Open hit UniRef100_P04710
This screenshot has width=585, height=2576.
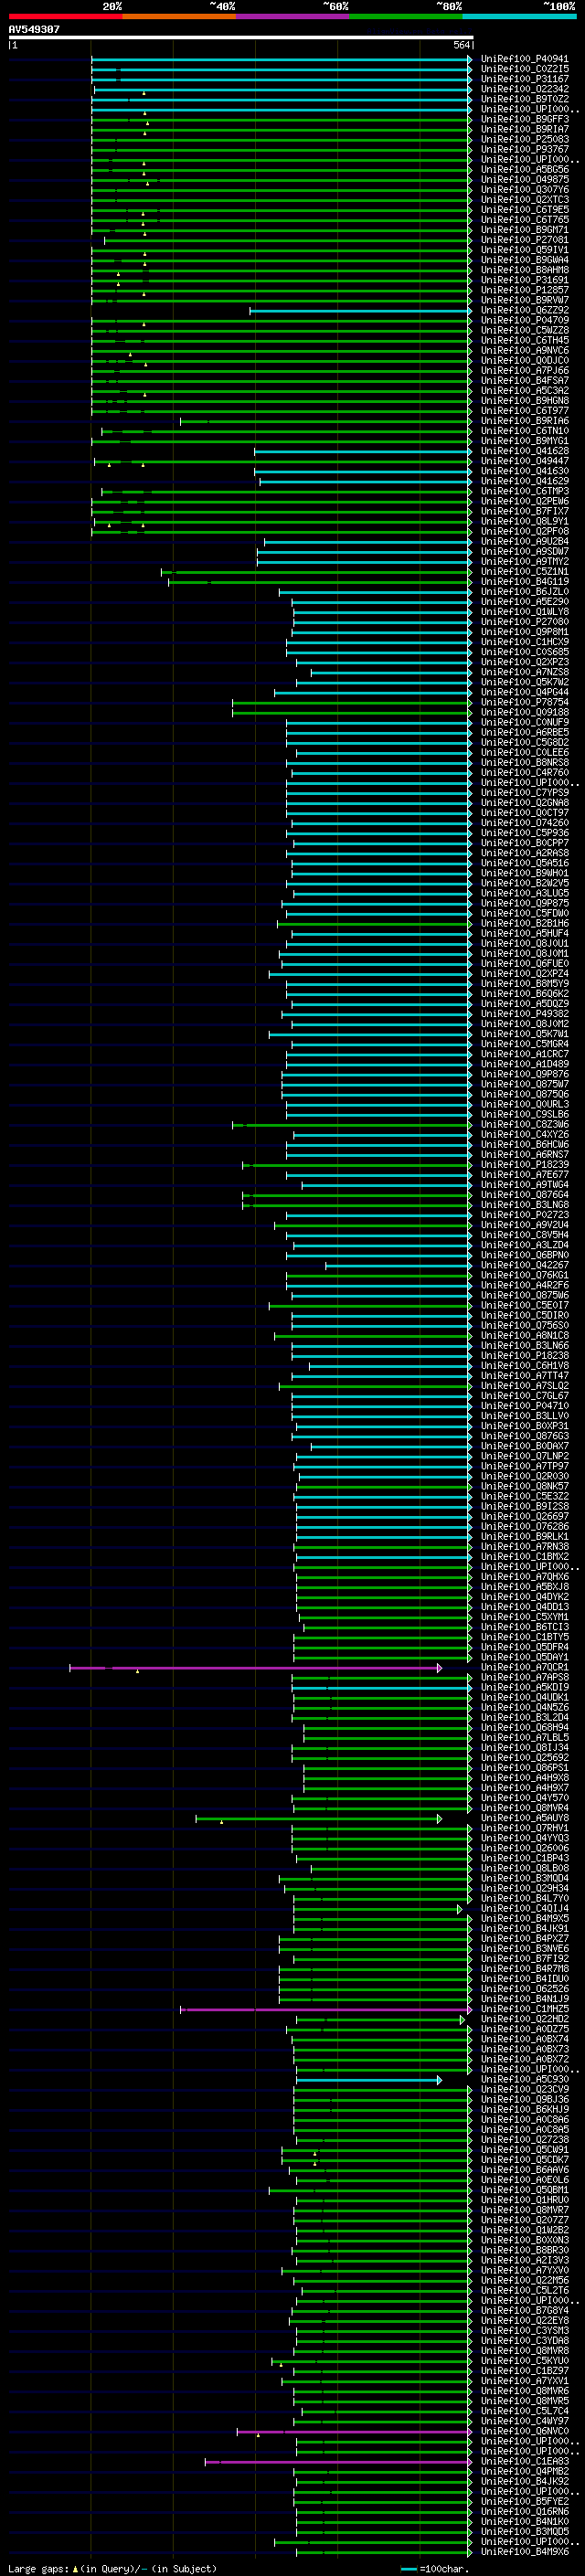tap(524, 1406)
